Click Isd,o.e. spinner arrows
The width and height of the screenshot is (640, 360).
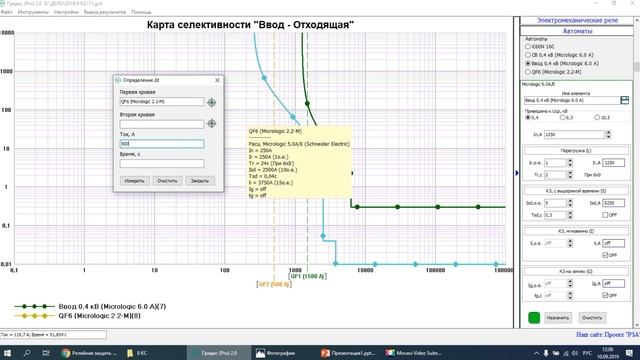click(570, 203)
